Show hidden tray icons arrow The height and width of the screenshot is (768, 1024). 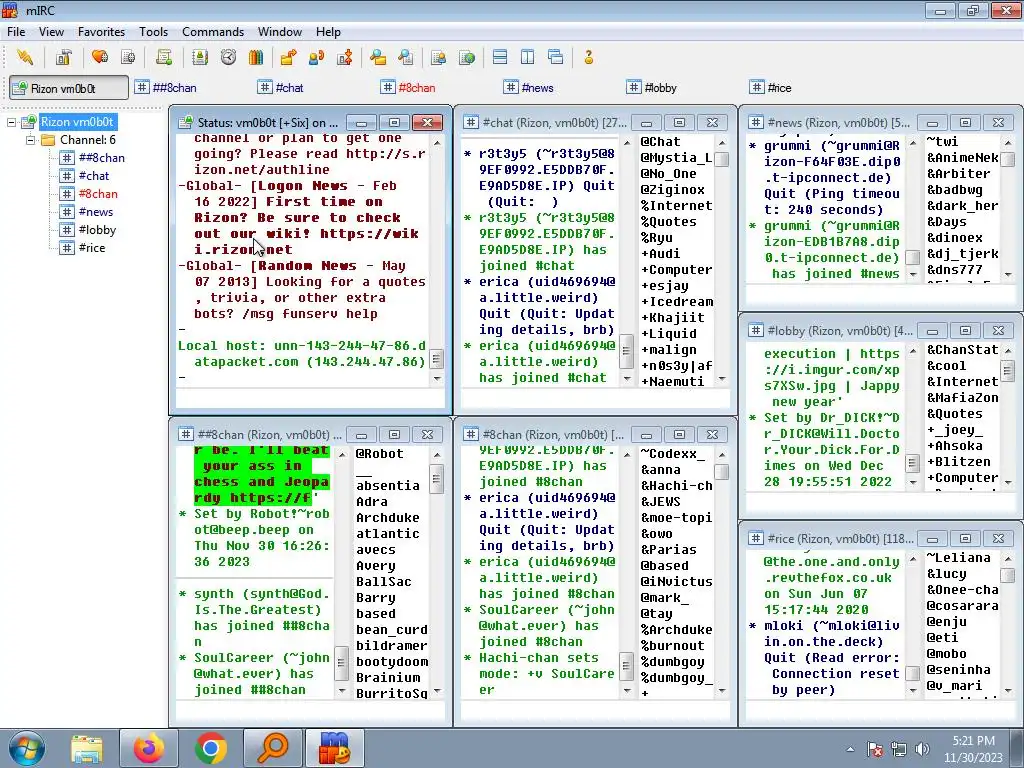point(850,749)
